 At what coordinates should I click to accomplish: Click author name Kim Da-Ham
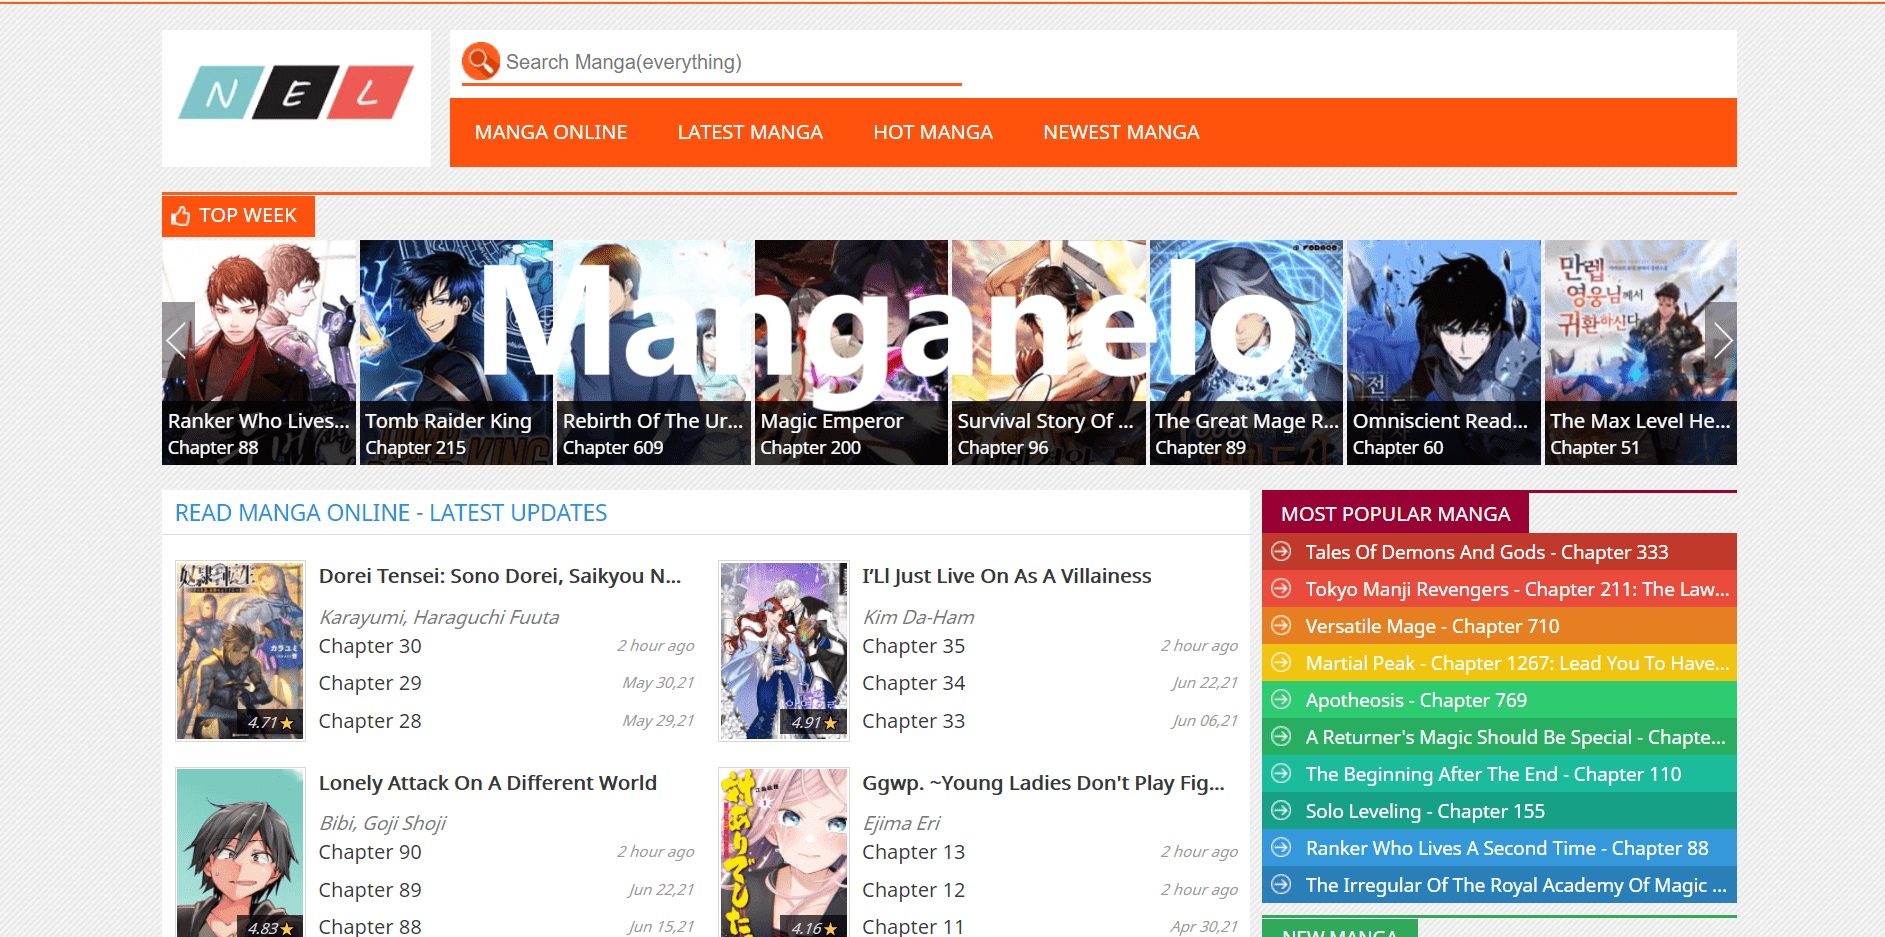tap(918, 617)
